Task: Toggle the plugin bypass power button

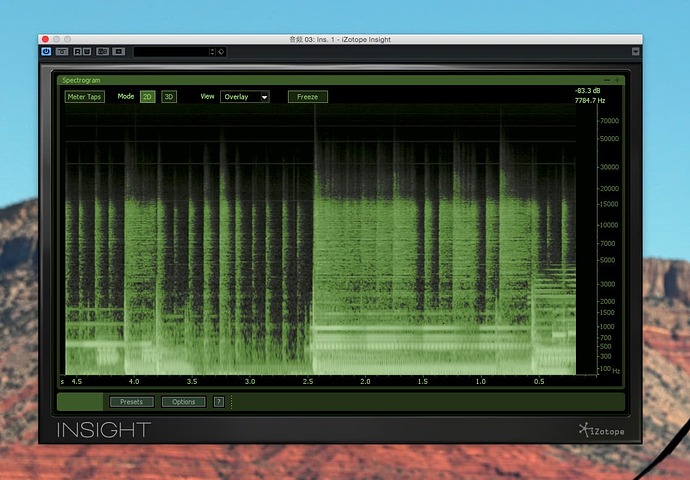Action: pyautogui.click(x=46, y=51)
